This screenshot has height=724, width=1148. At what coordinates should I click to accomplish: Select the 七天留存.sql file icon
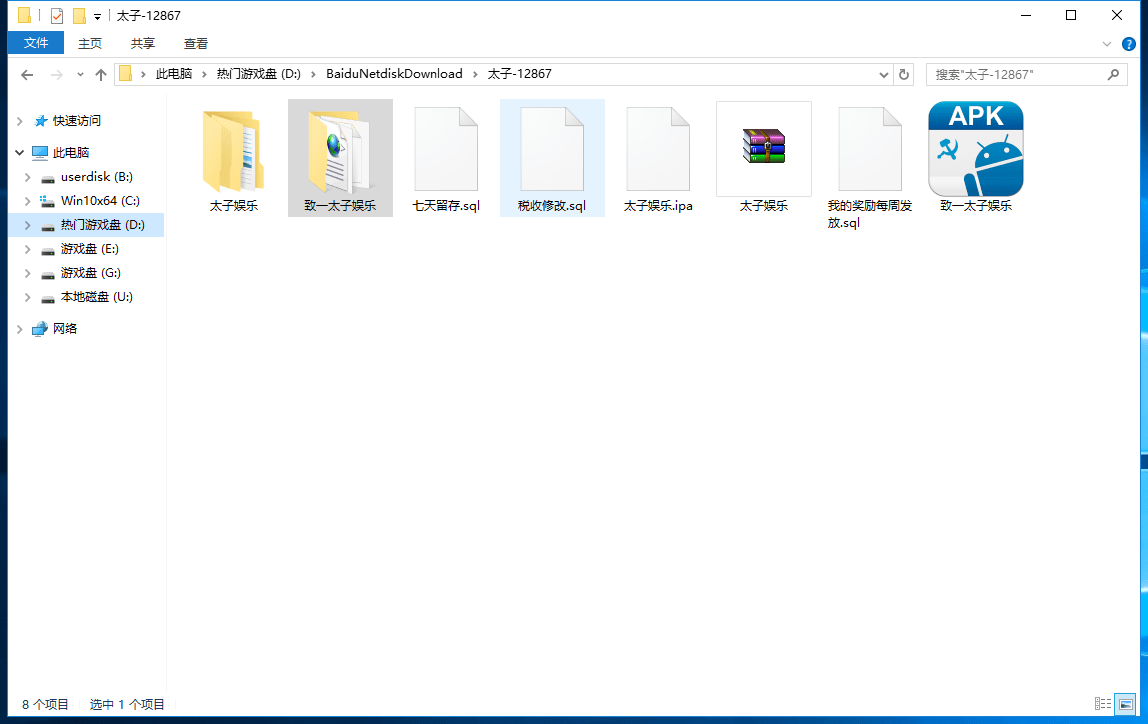[446, 149]
